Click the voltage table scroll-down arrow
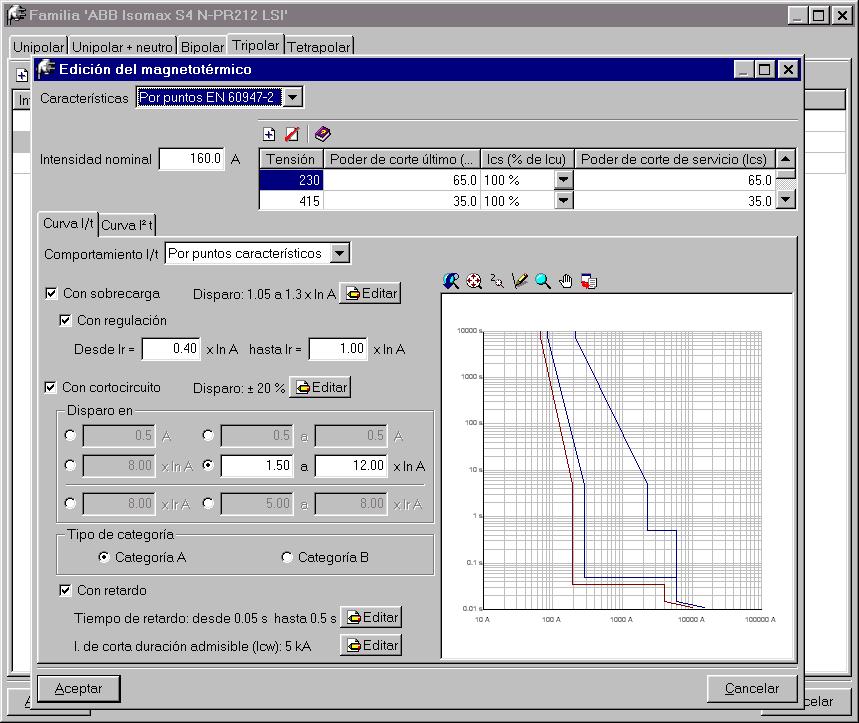The image size is (859, 723). (786, 199)
